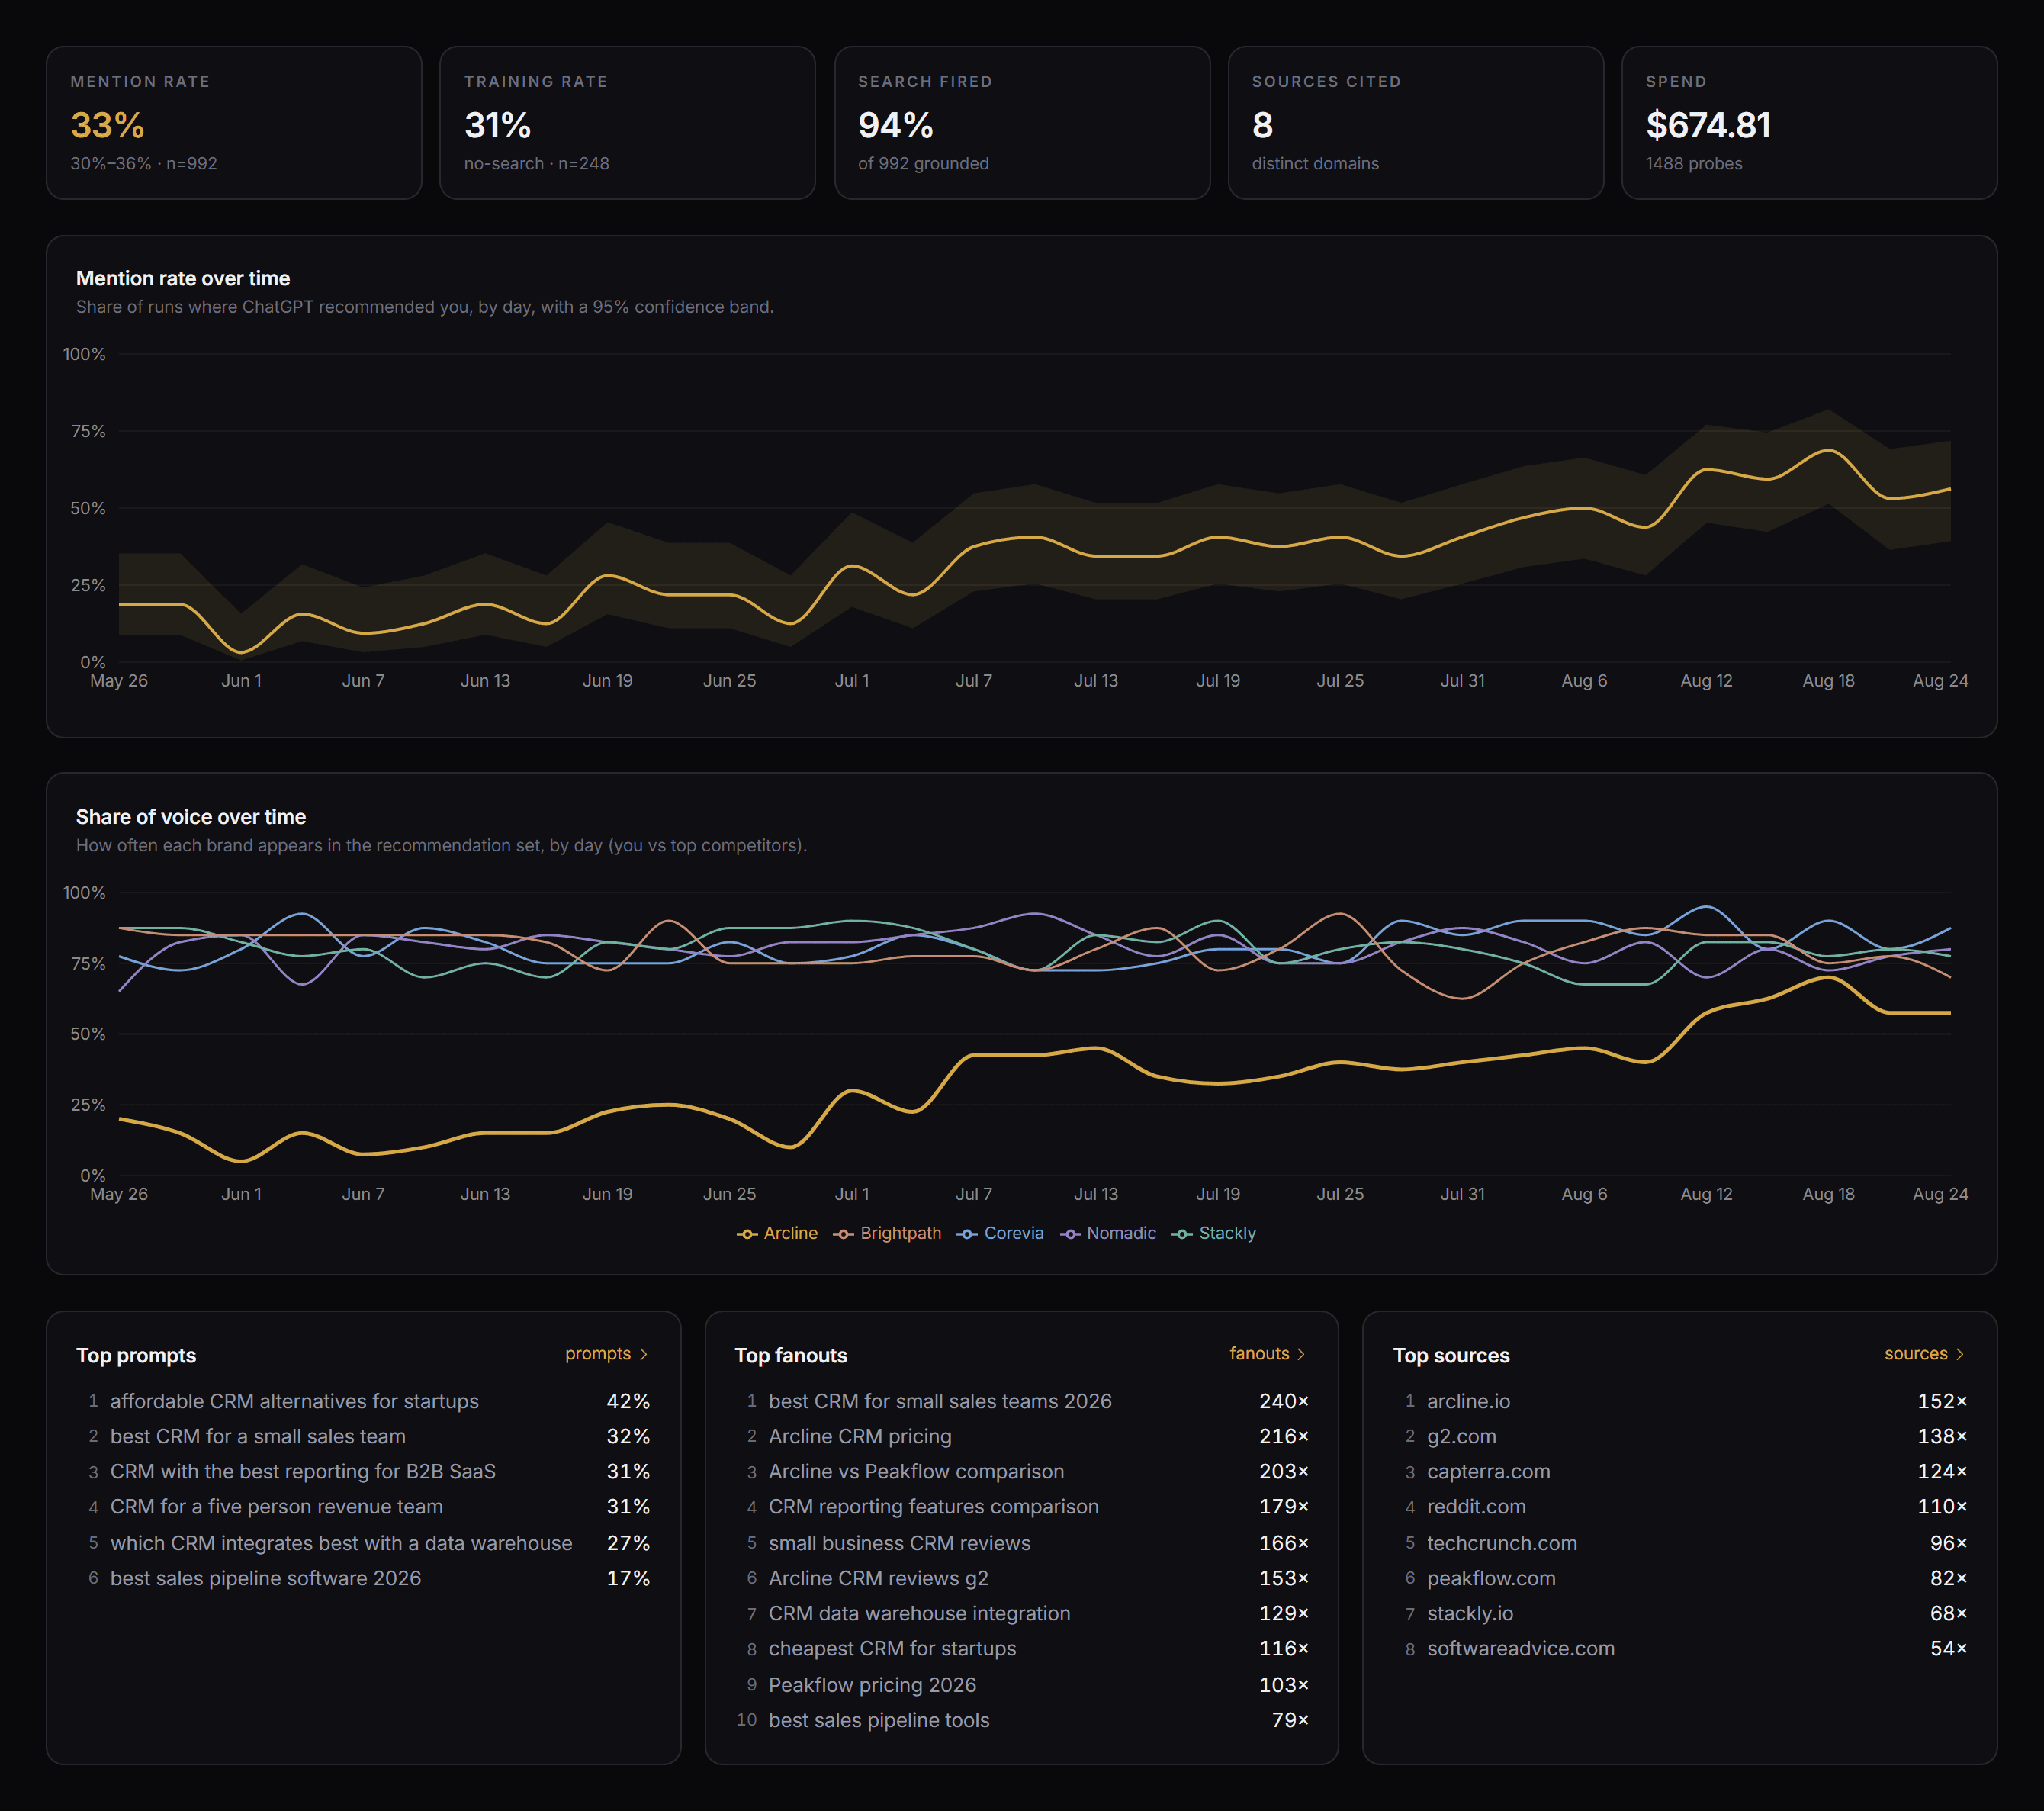Open the prompts link in Top prompts
Viewport: 2044px width, 1811px height.
(x=606, y=1353)
